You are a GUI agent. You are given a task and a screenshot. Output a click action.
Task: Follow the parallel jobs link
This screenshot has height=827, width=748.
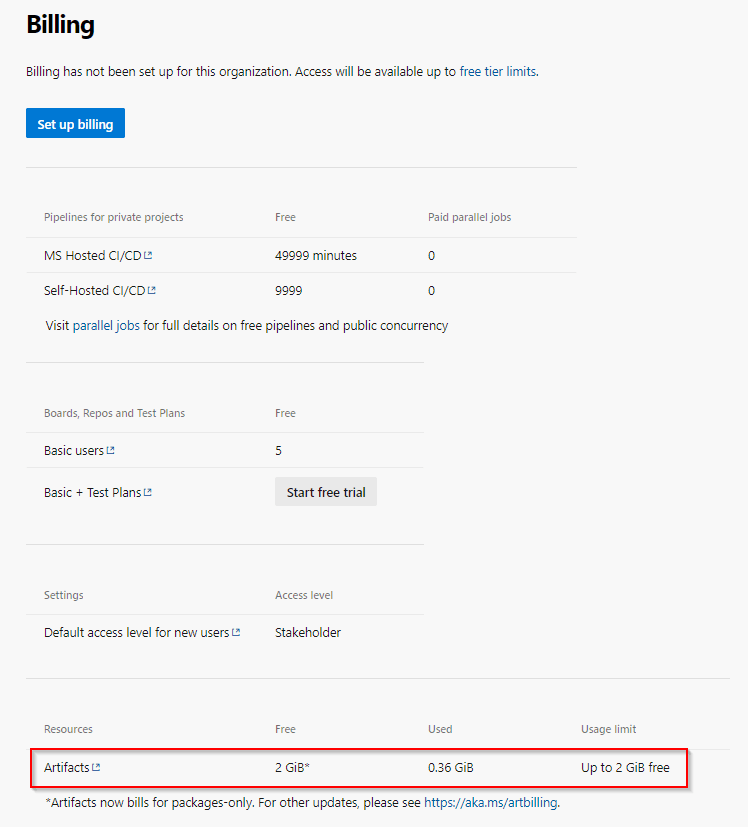pyautogui.click(x=106, y=325)
